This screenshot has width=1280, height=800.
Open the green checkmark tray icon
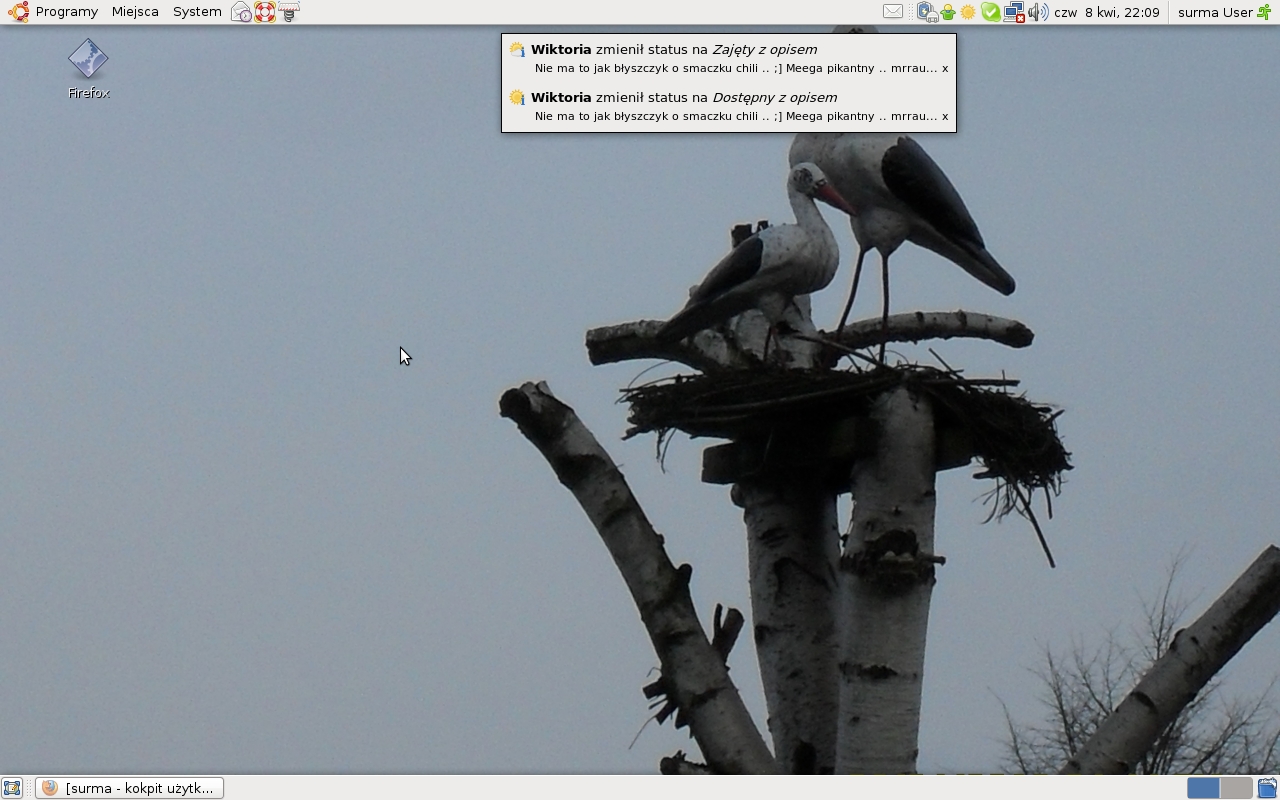(990, 12)
